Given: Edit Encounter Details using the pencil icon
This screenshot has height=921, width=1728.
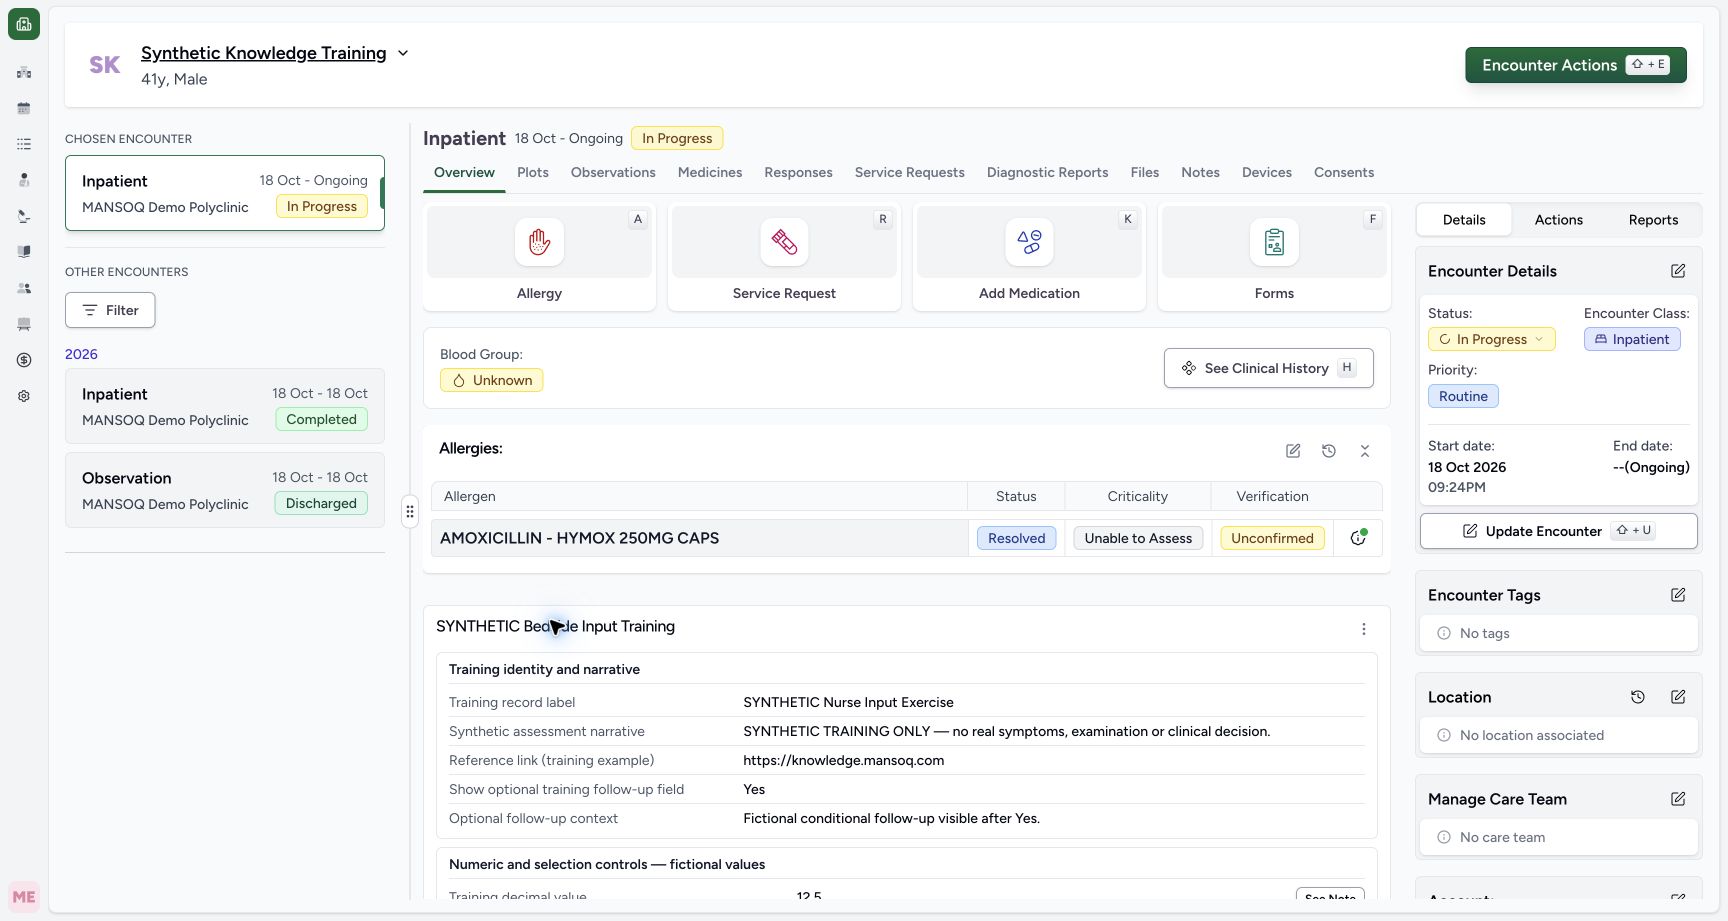Looking at the screenshot, I should click(1678, 271).
